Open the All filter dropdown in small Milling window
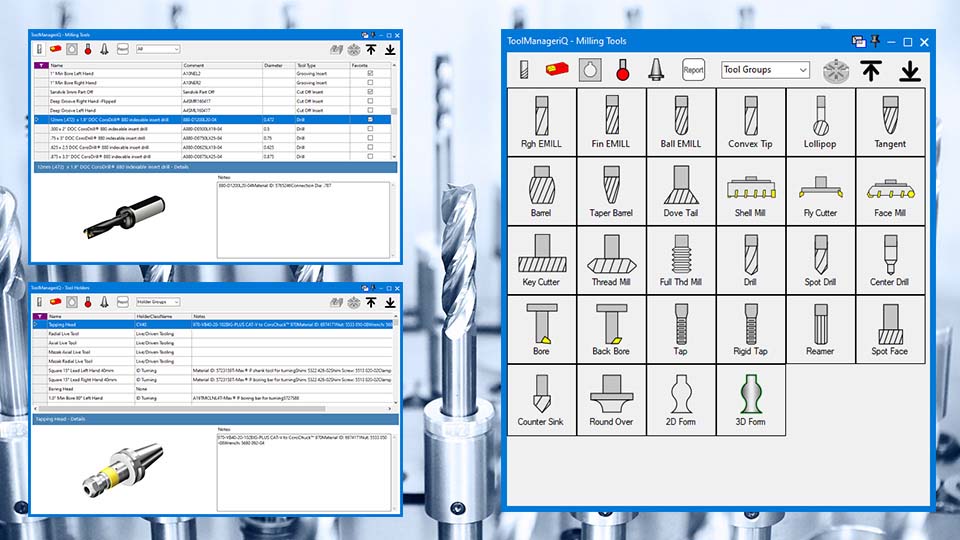960x540 pixels. point(158,49)
